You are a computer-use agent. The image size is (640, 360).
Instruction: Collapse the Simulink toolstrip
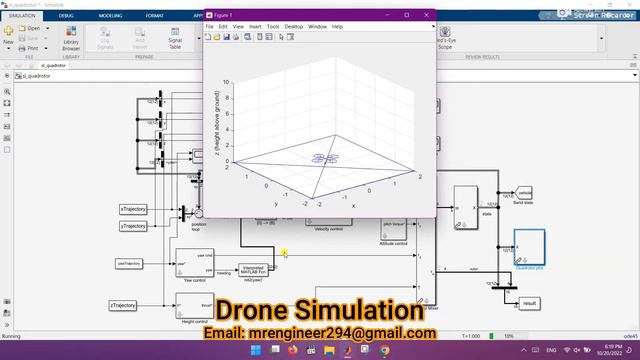(635, 57)
